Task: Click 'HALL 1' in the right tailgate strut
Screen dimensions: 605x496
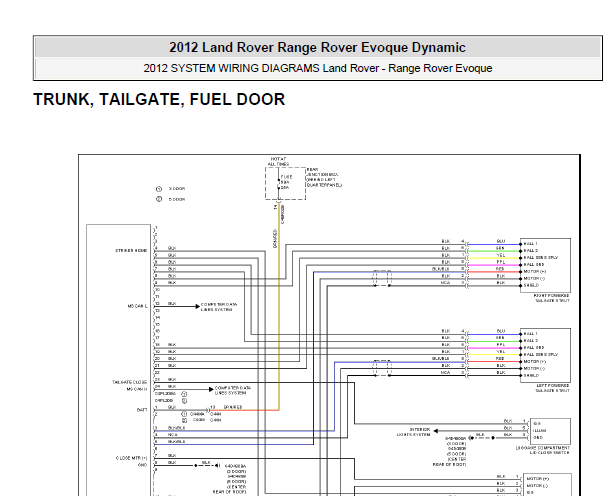Action: (531, 244)
